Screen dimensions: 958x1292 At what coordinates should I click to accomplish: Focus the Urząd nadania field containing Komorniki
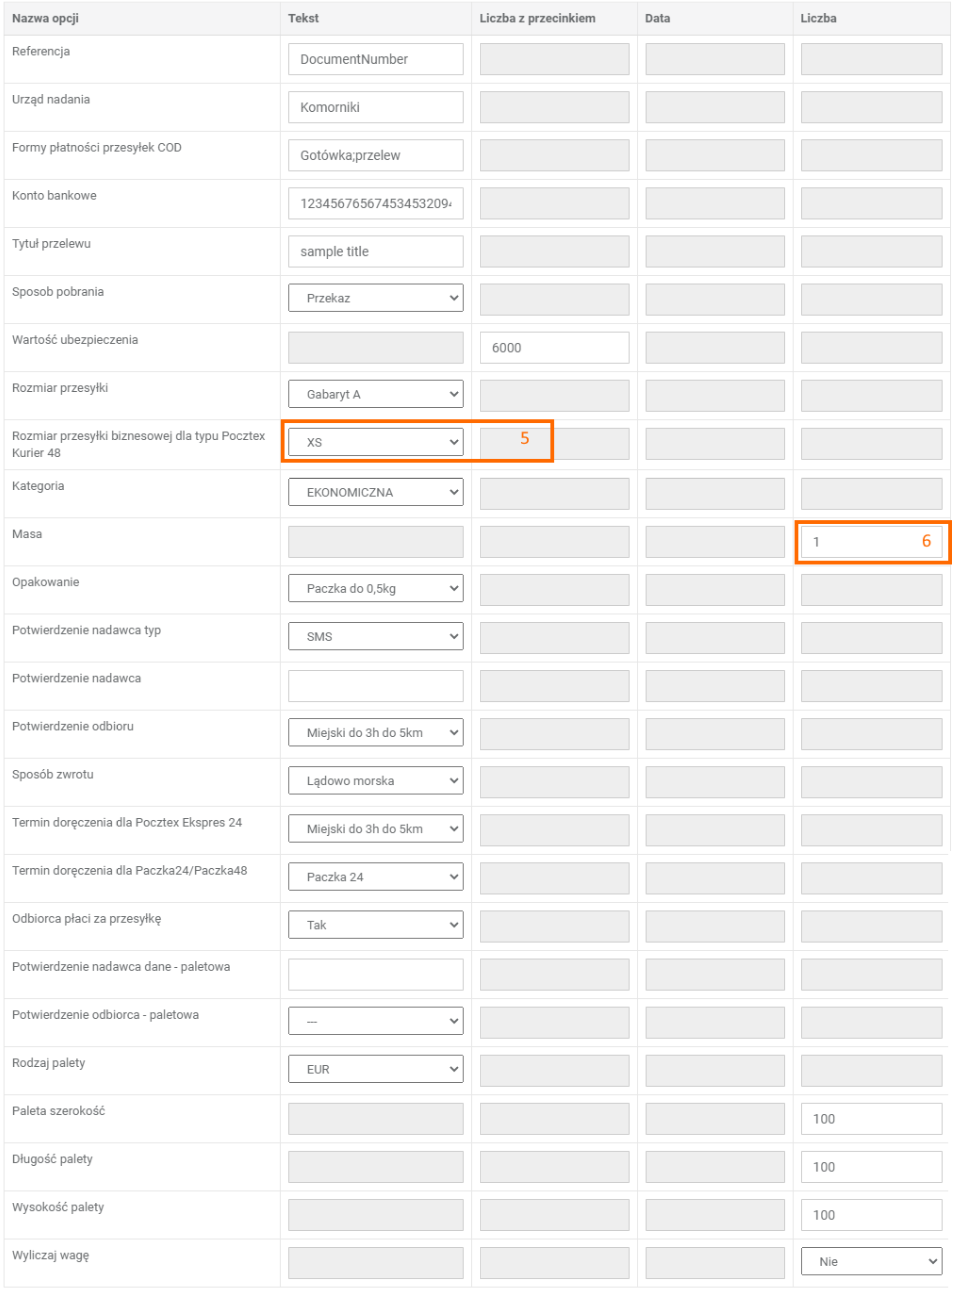[375, 107]
